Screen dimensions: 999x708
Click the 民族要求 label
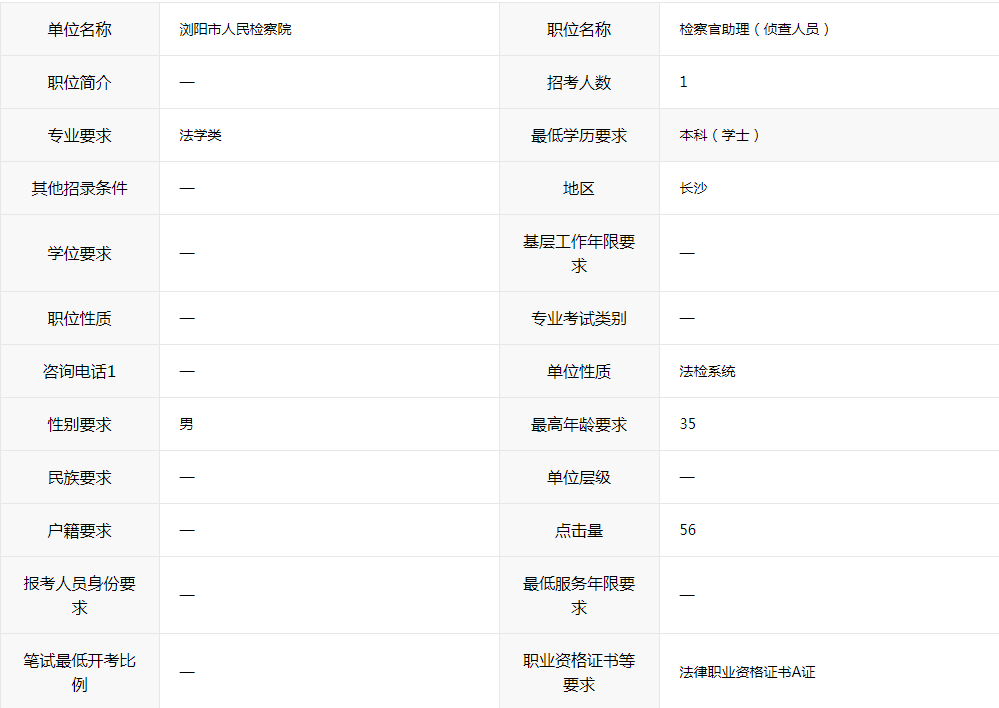click(x=80, y=477)
